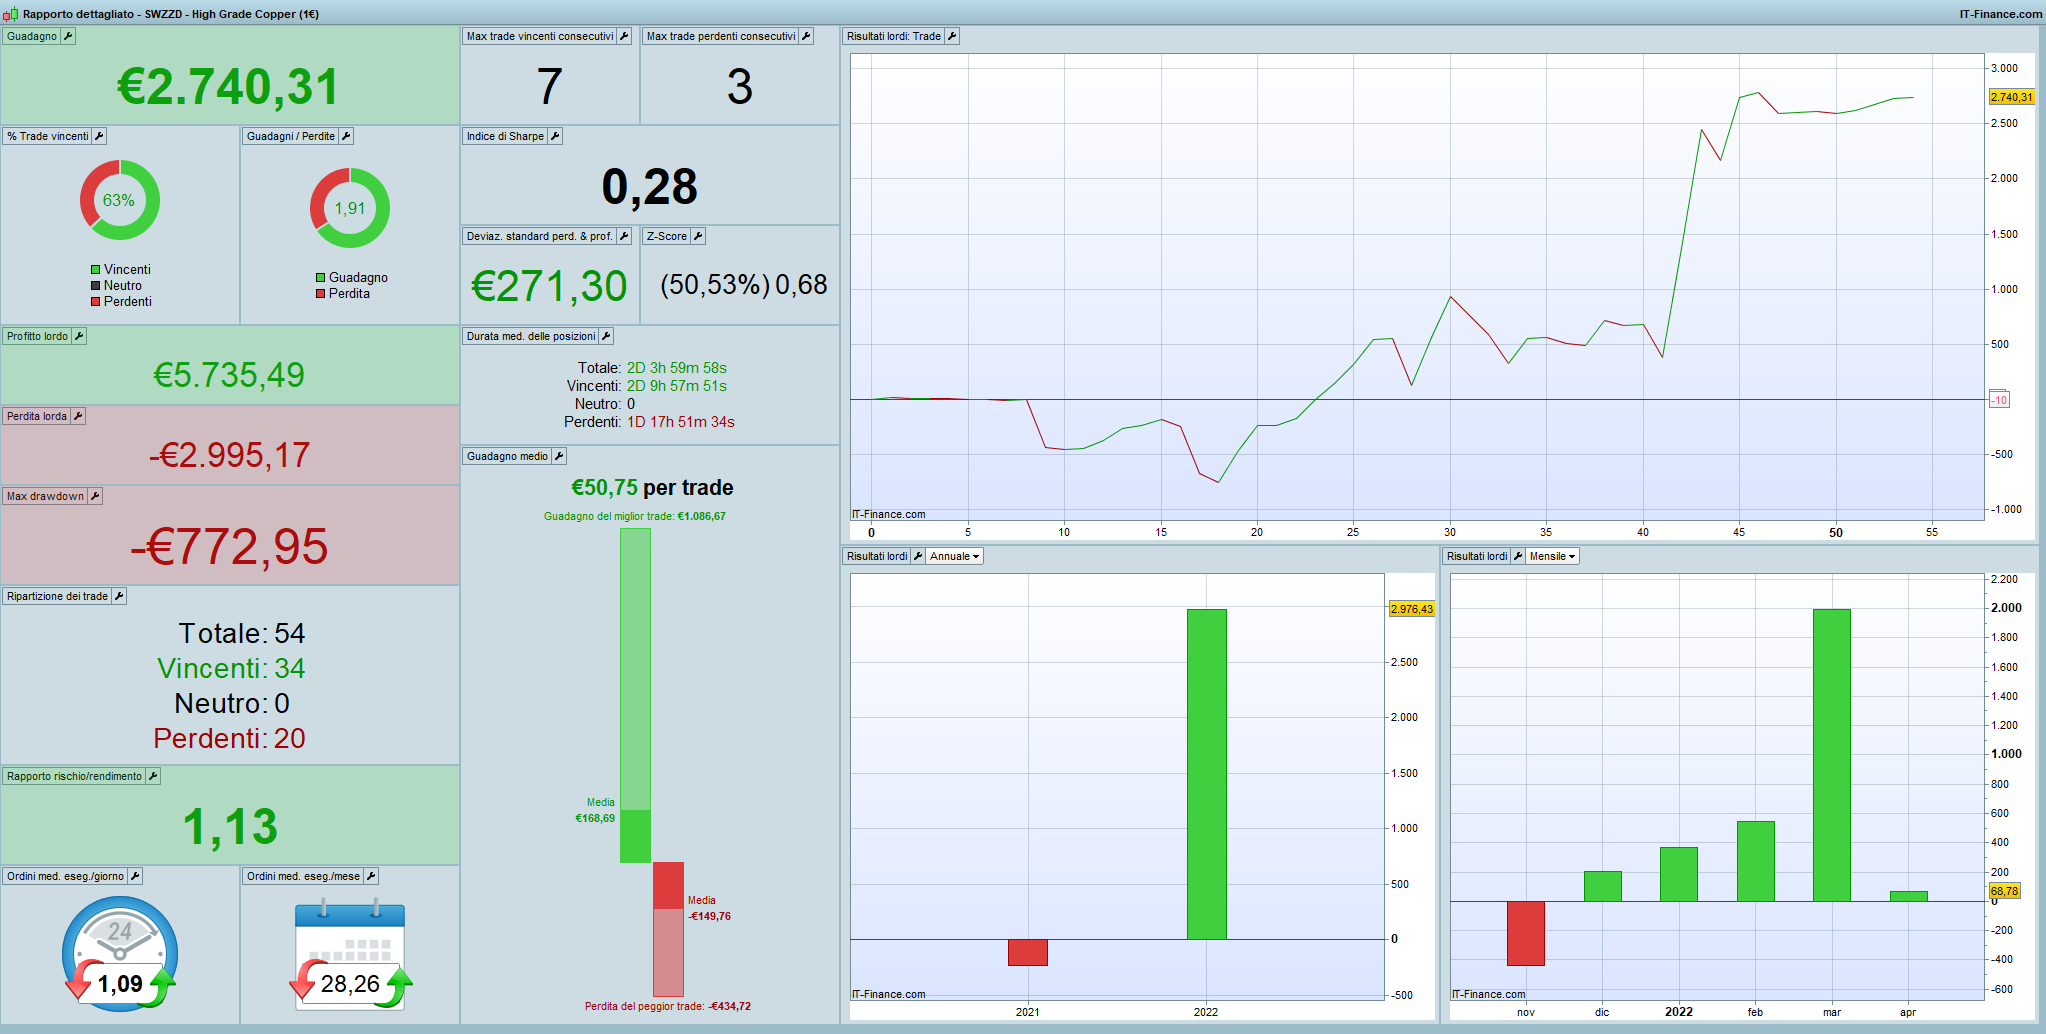
Task: Click the tall green mar bar in monthly chart
Action: coord(1832,755)
